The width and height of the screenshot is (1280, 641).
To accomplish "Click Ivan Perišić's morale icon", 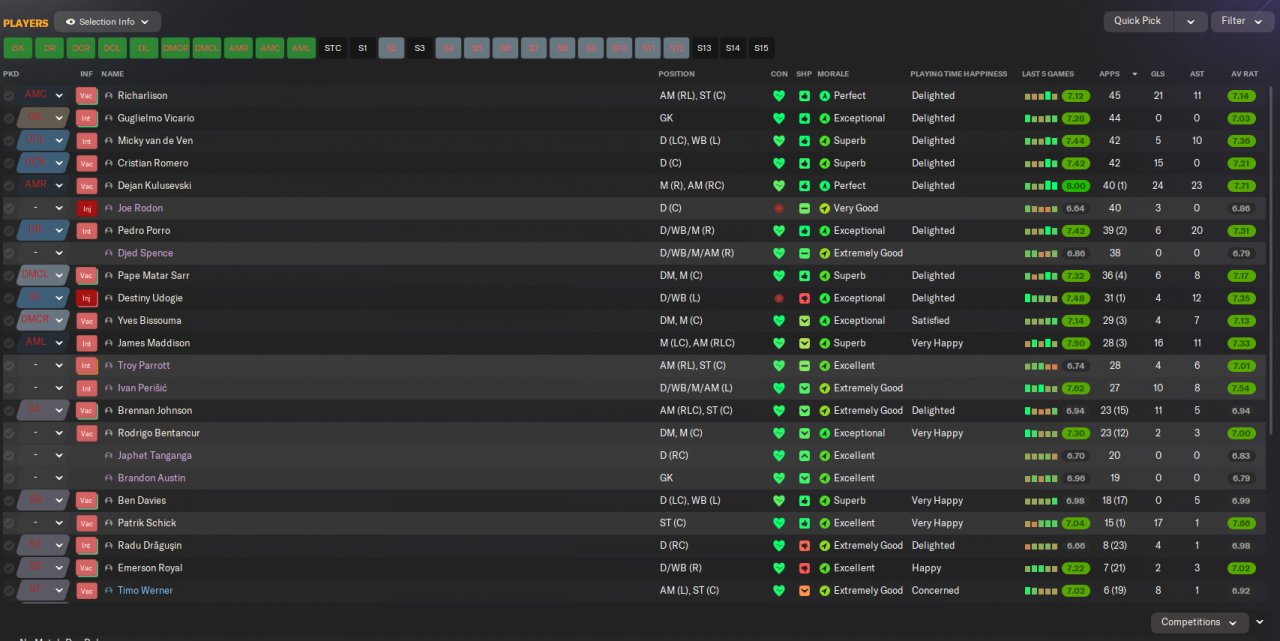I will tap(825, 388).
